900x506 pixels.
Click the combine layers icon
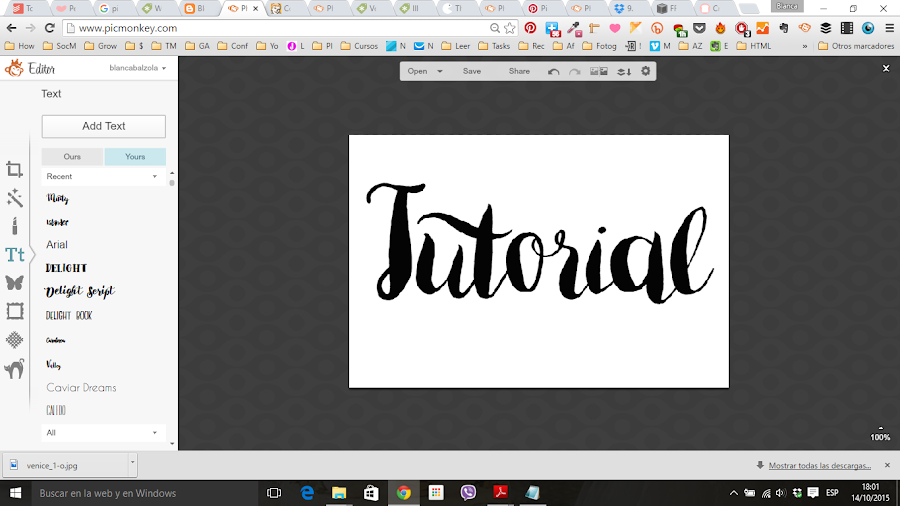click(624, 72)
